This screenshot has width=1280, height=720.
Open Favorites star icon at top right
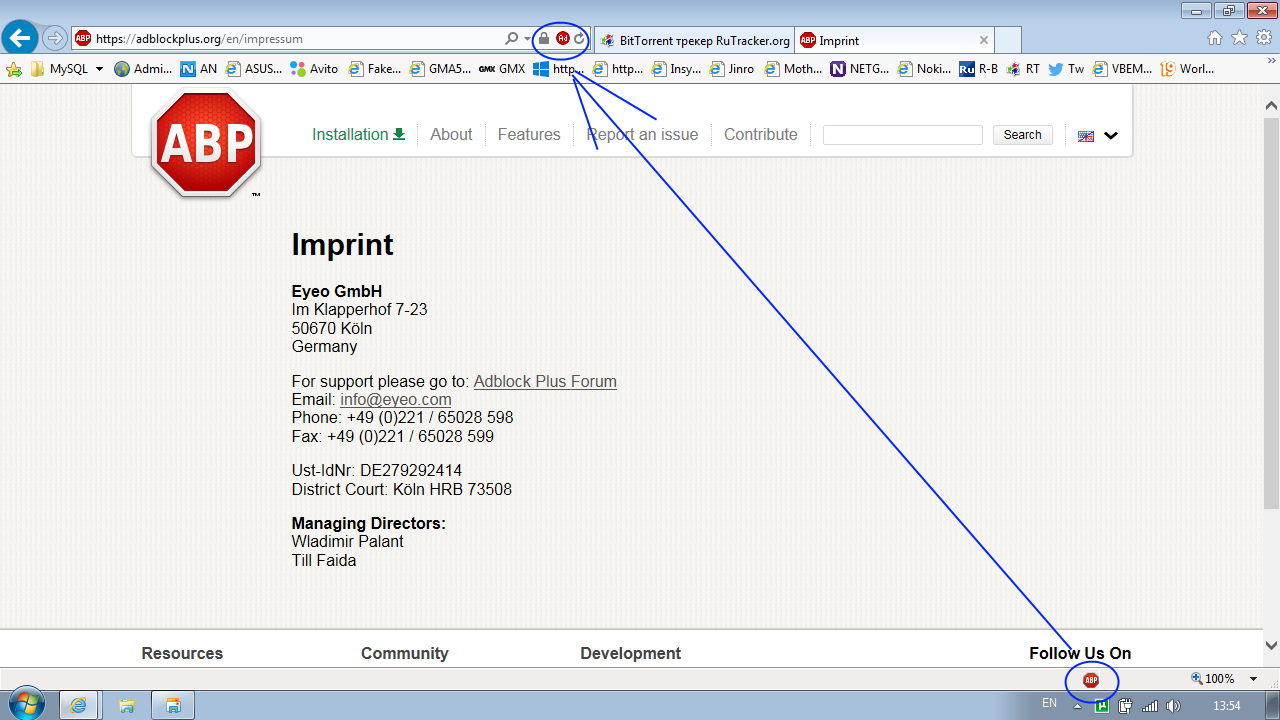pyautogui.click(x=1239, y=38)
